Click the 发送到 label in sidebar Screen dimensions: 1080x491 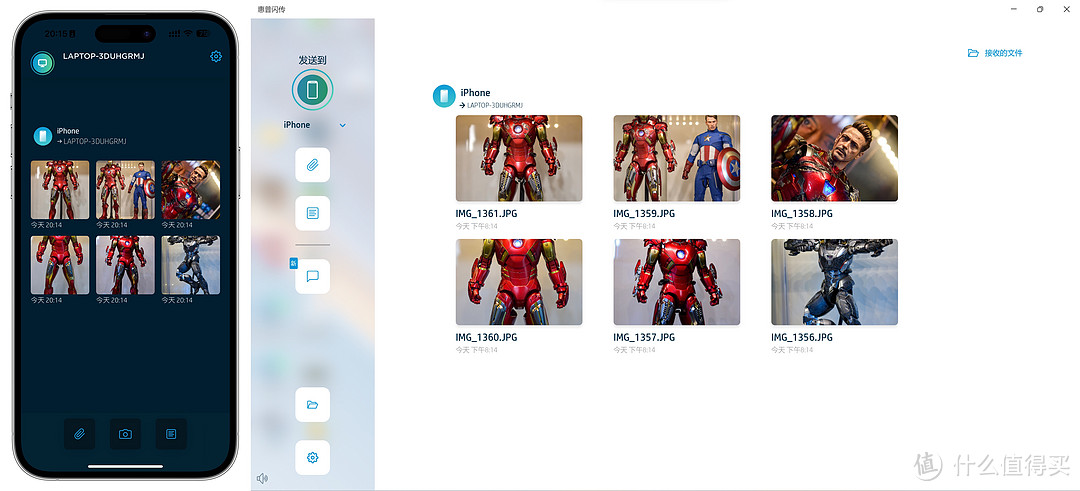(x=312, y=61)
